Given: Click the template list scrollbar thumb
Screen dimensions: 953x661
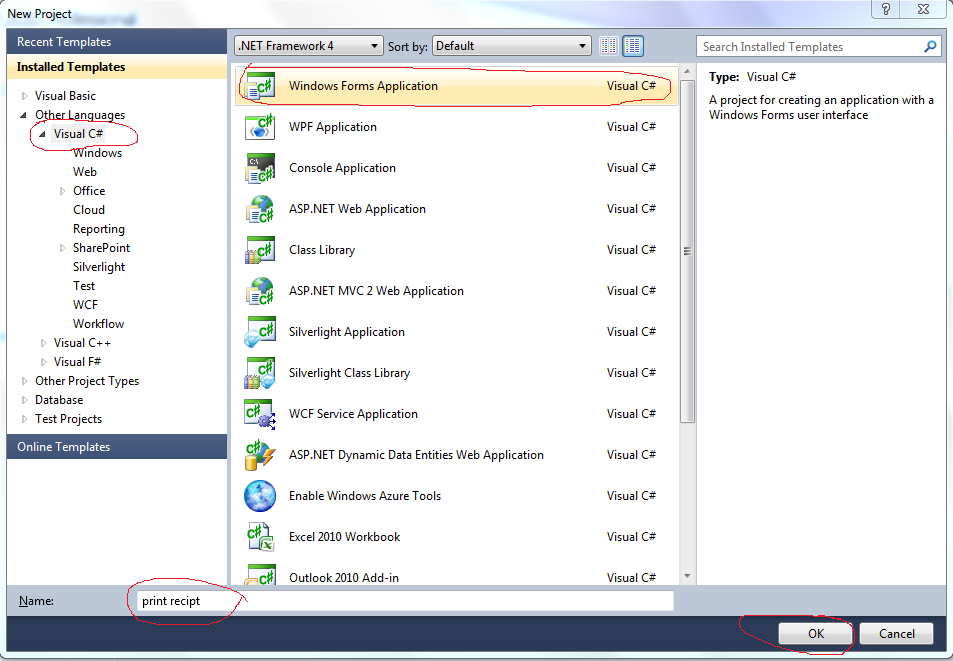Looking at the screenshot, I should [687, 251].
